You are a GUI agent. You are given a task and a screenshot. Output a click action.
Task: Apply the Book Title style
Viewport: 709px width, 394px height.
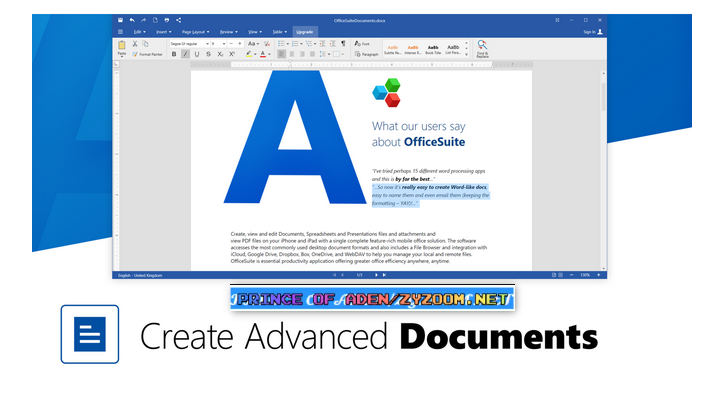(433, 49)
